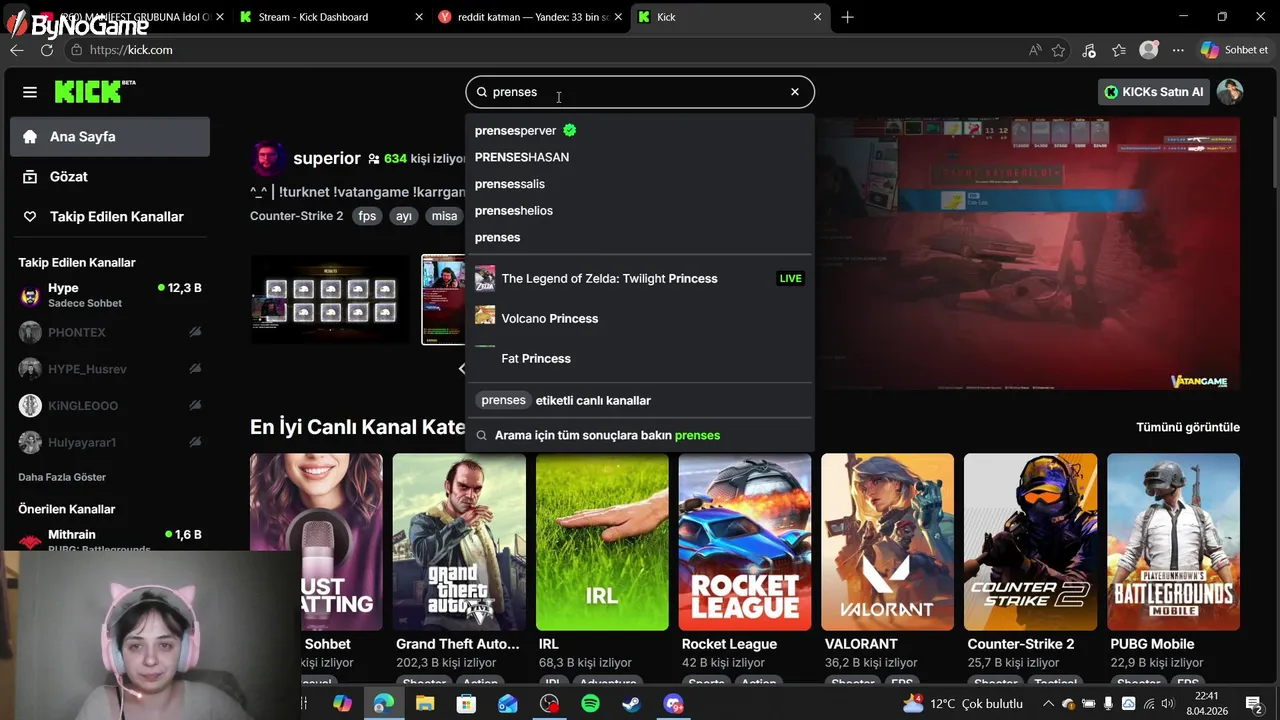Click the kick.com address bar
Screen dimensions: 1280x720
[x=545, y=50]
